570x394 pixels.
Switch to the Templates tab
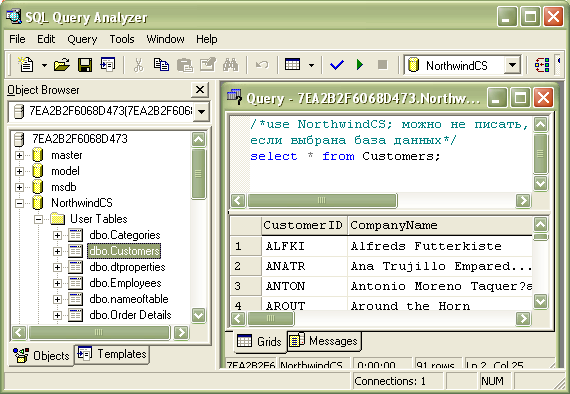coord(112,354)
